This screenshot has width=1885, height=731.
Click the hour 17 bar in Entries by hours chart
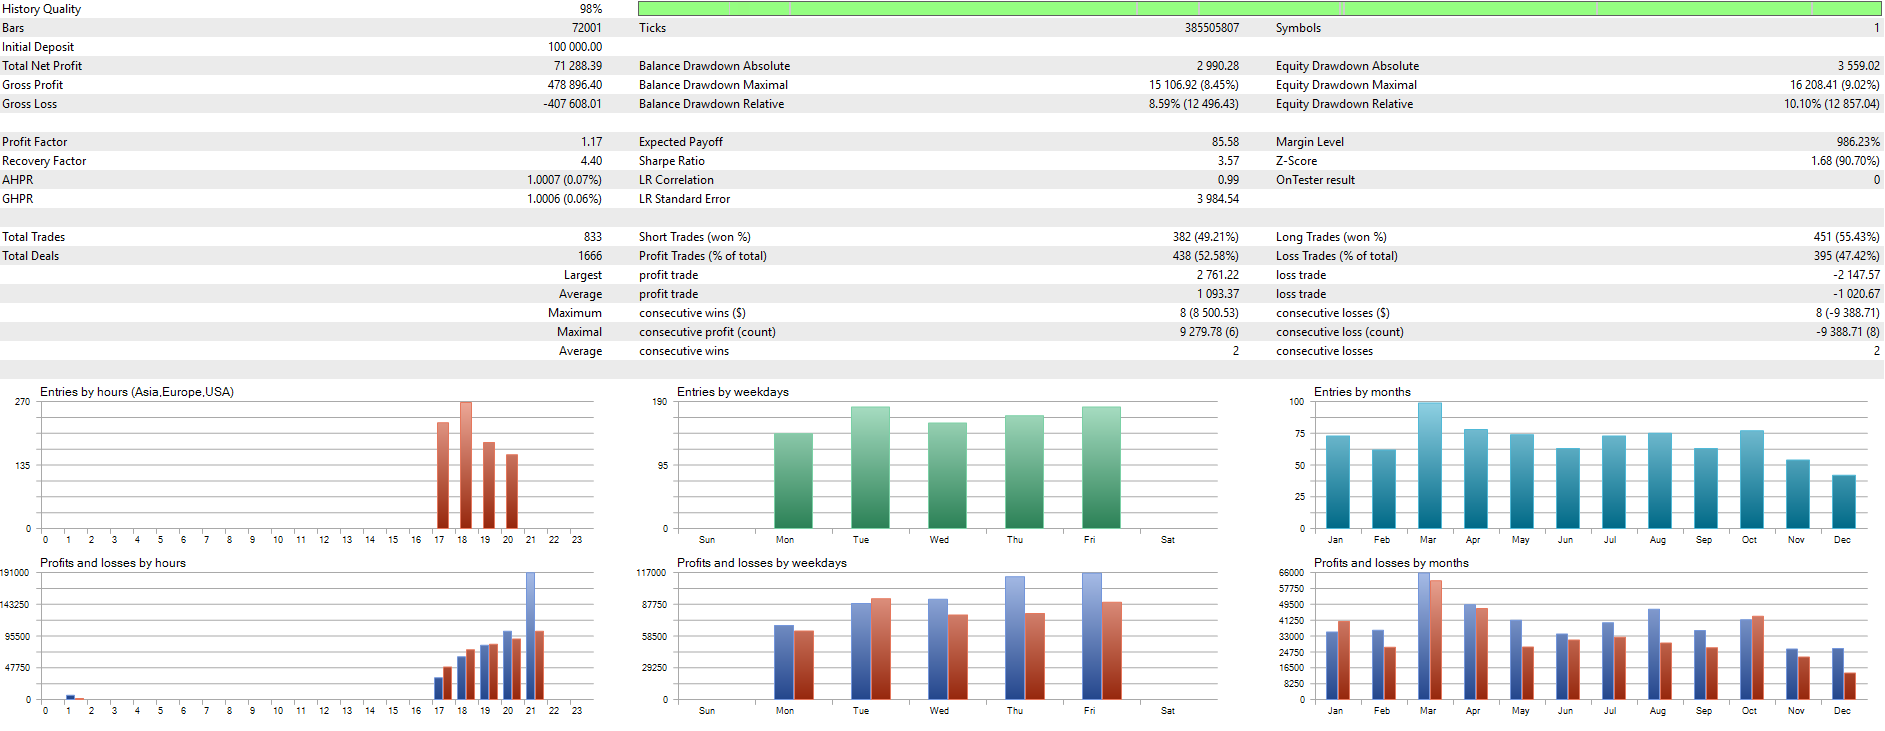coord(443,475)
